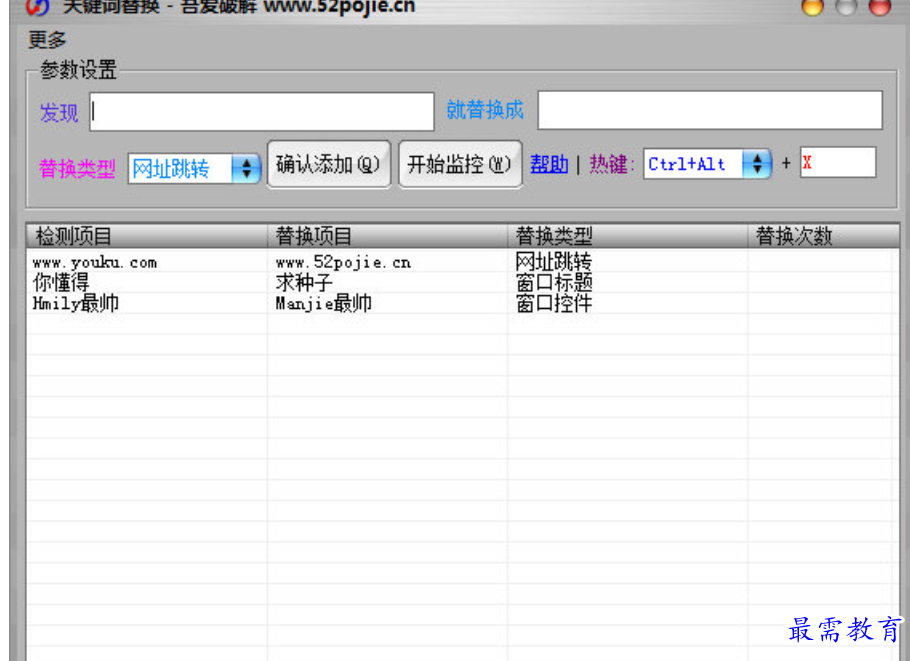
Task: Click the 检测项目 column header
Action: [80, 237]
